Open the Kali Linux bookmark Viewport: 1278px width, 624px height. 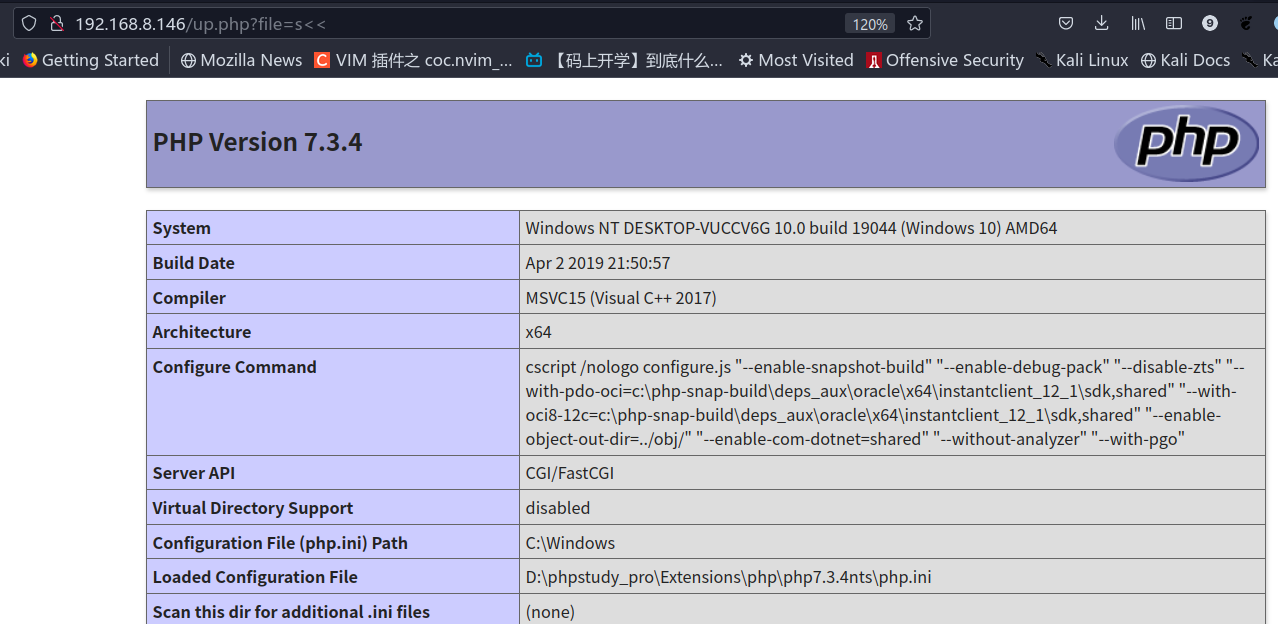coord(1082,60)
